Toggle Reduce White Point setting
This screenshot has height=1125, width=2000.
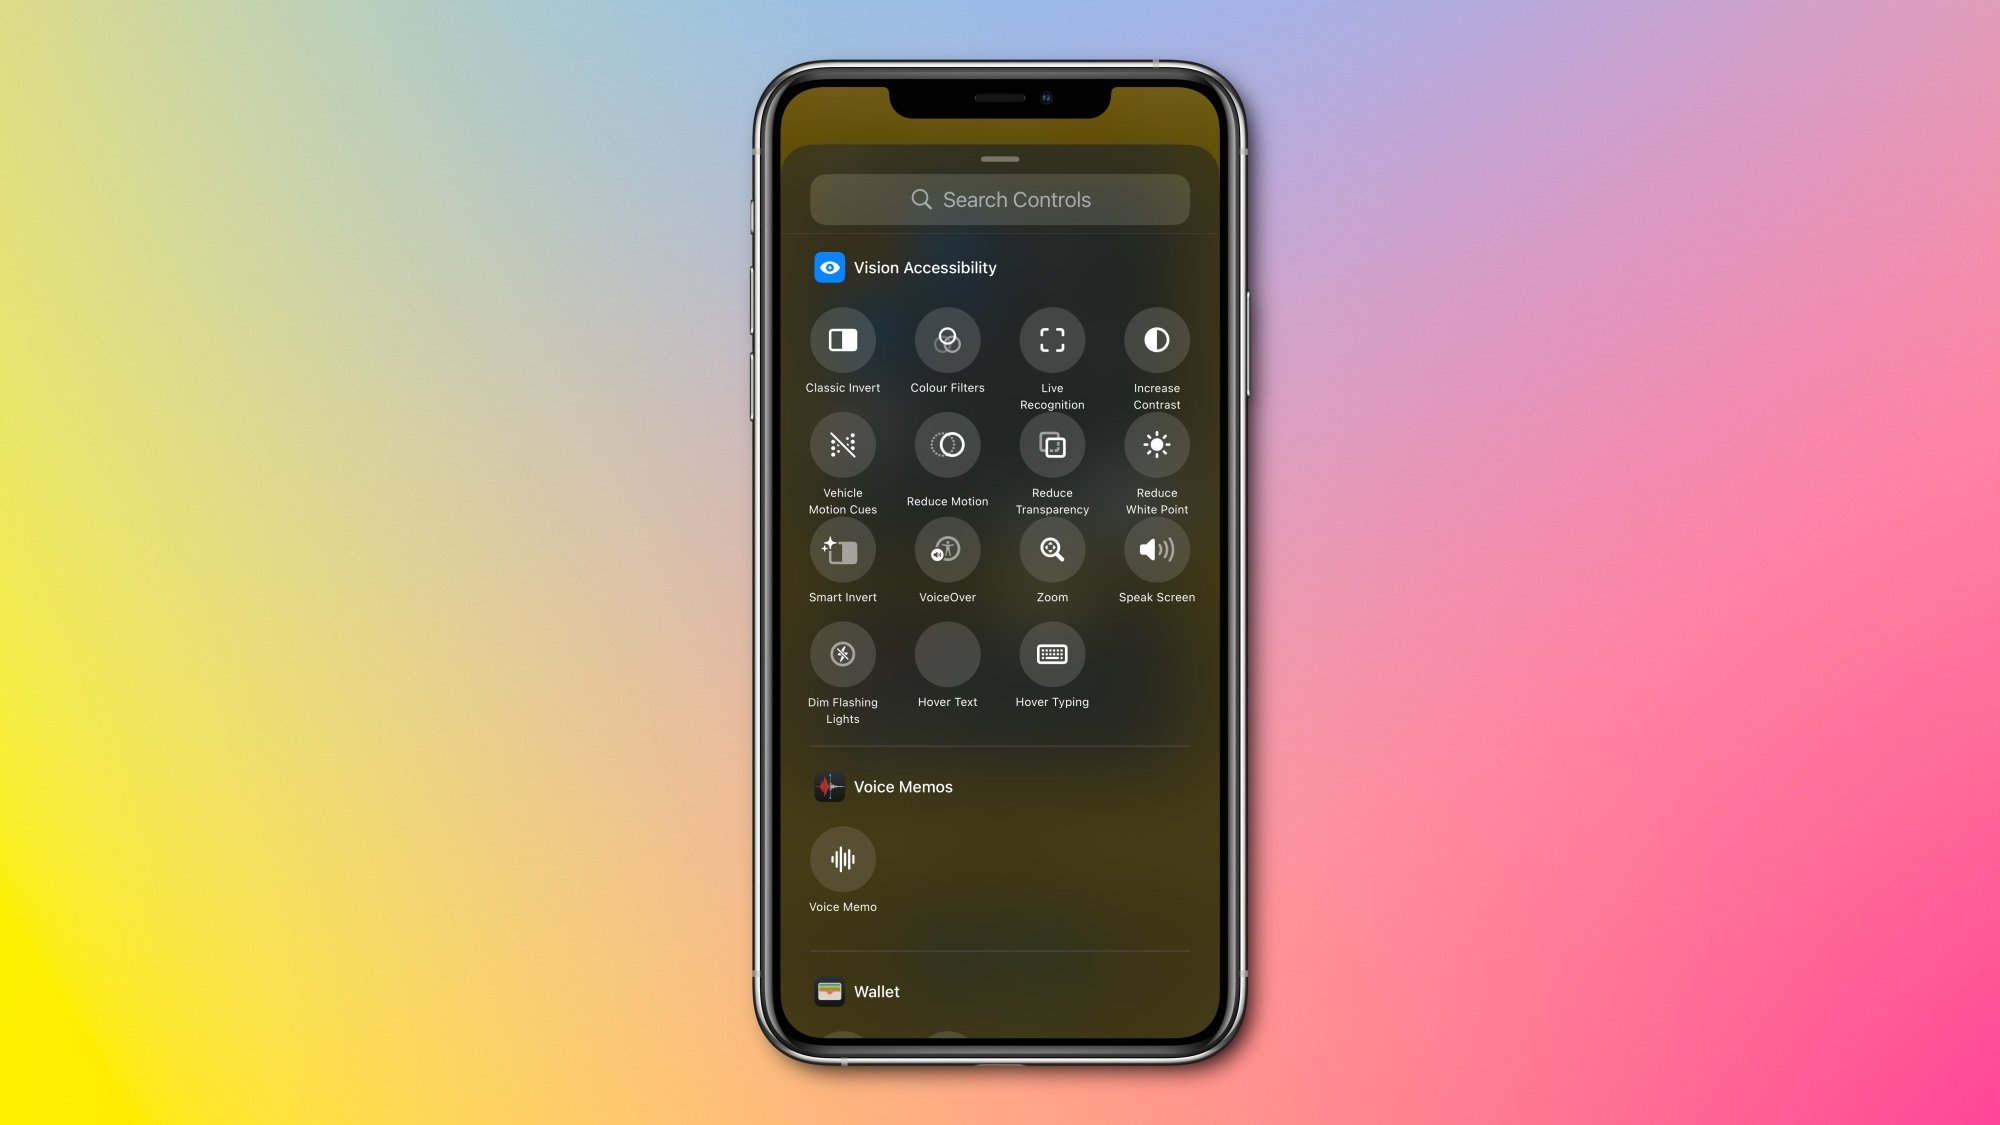click(x=1157, y=444)
